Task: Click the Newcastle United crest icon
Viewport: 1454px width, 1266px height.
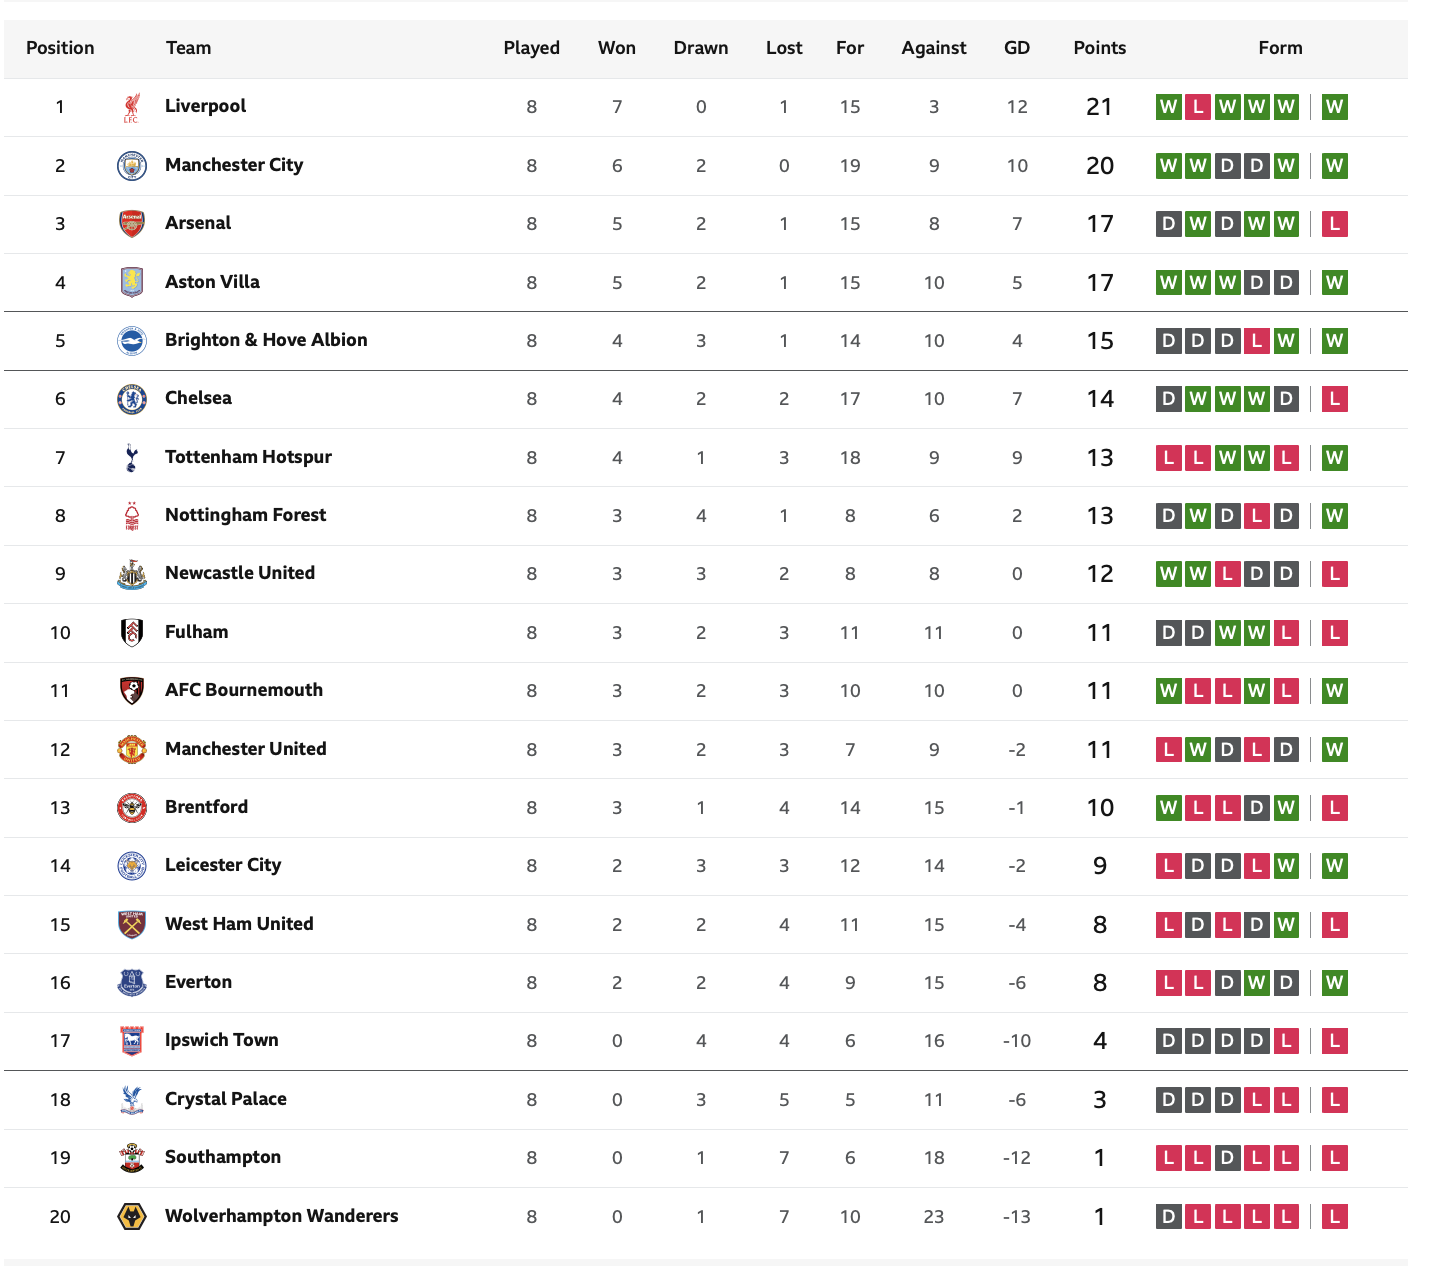Action: (131, 574)
